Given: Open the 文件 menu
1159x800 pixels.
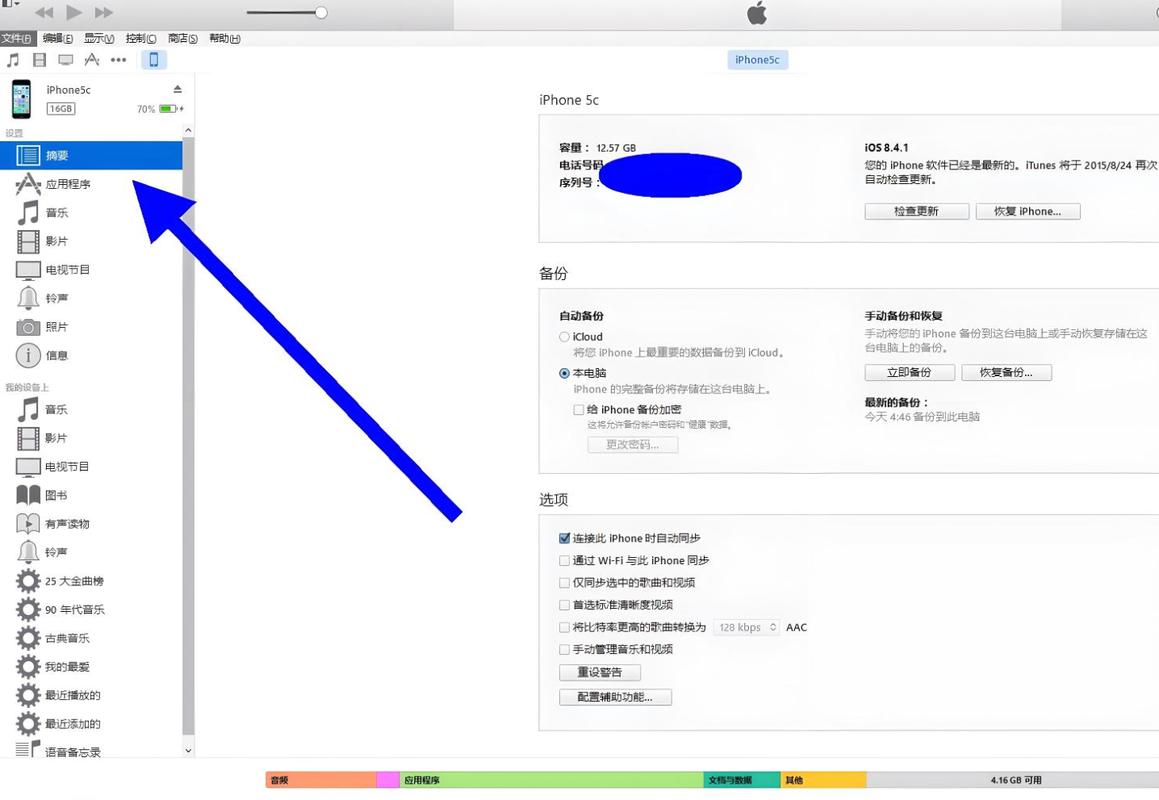Looking at the screenshot, I should coord(17,37).
